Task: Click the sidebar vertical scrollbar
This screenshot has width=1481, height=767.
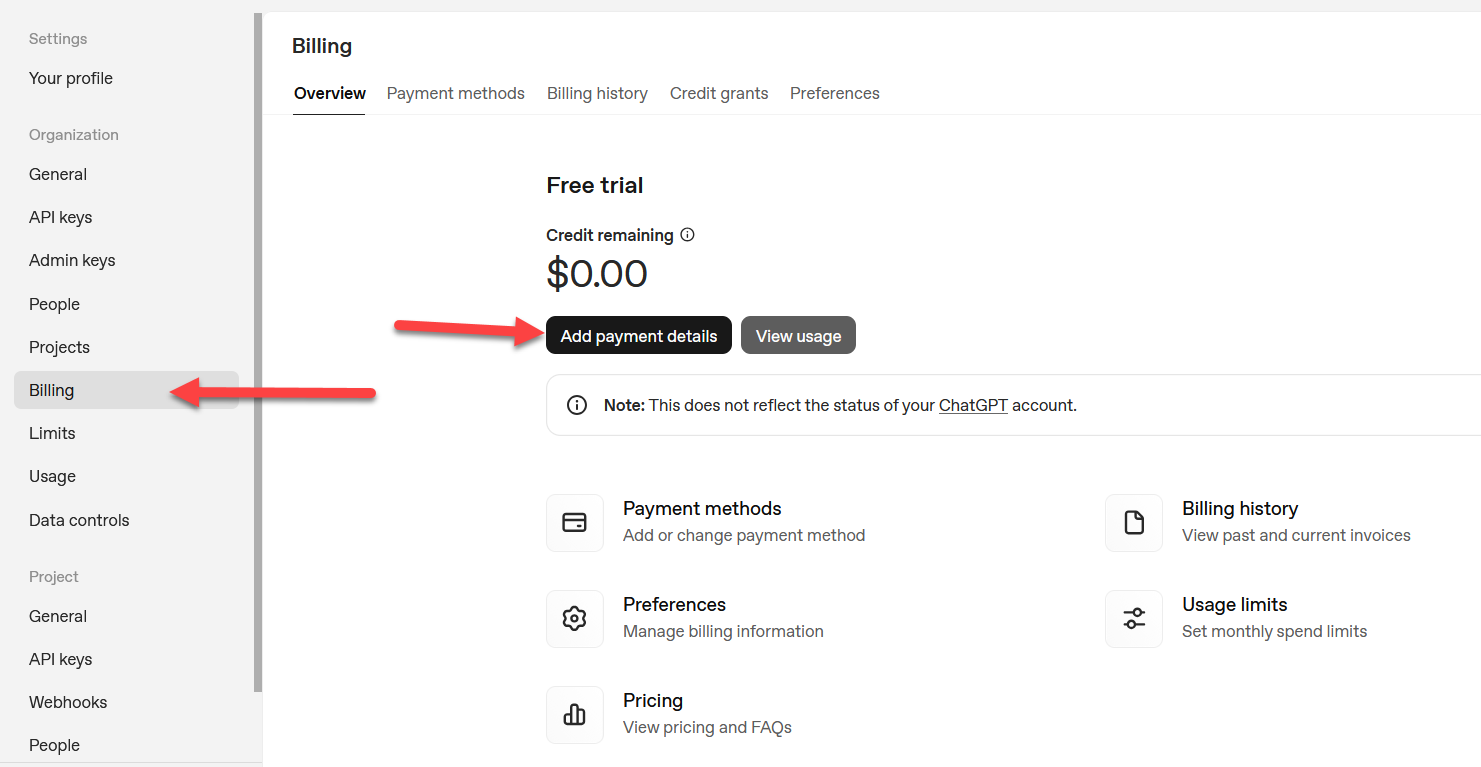Action: pos(258,350)
